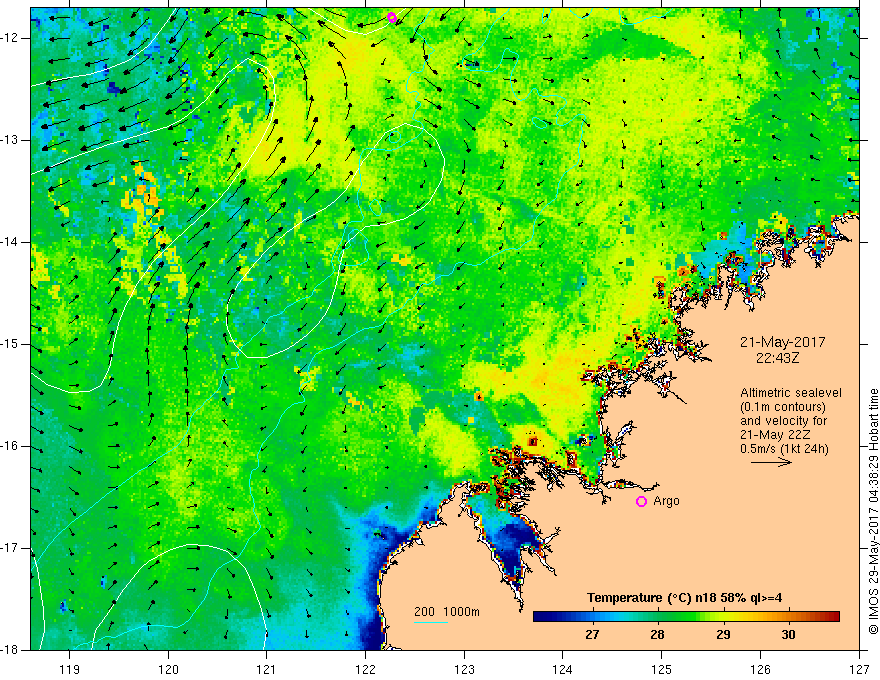The width and height of the screenshot is (880, 680).
Task: Click the 29 value on the temperature scale
Action: [x=723, y=635]
